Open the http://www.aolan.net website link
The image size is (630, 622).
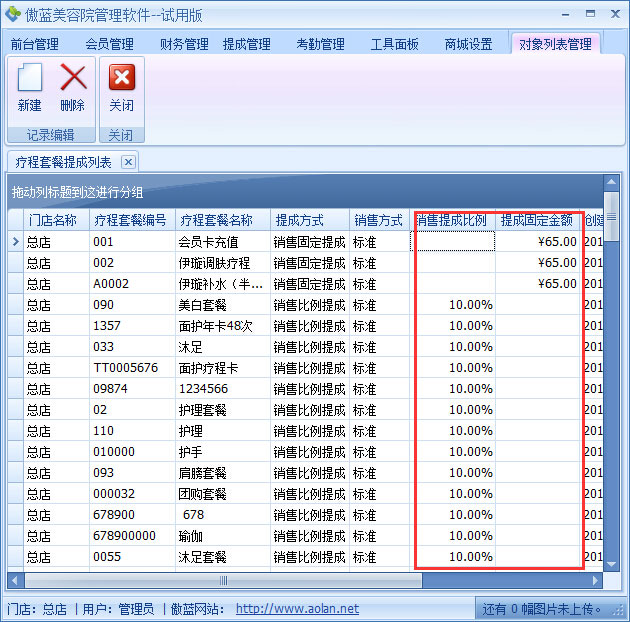(x=297, y=608)
